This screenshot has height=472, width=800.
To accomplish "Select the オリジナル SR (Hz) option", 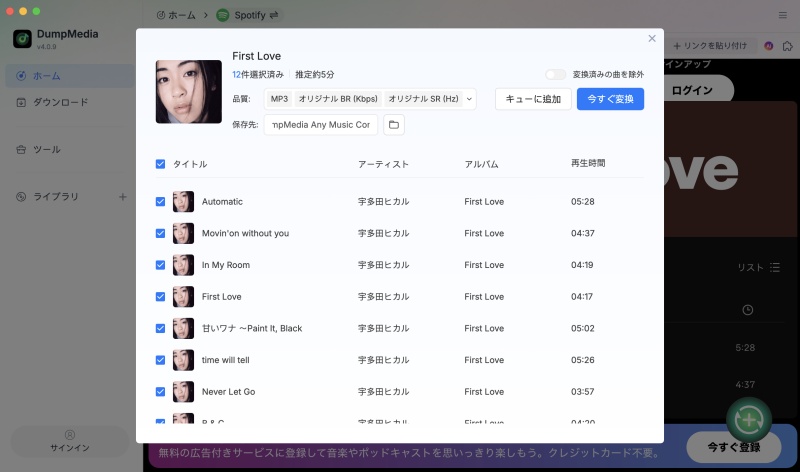I will coord(423,99).
